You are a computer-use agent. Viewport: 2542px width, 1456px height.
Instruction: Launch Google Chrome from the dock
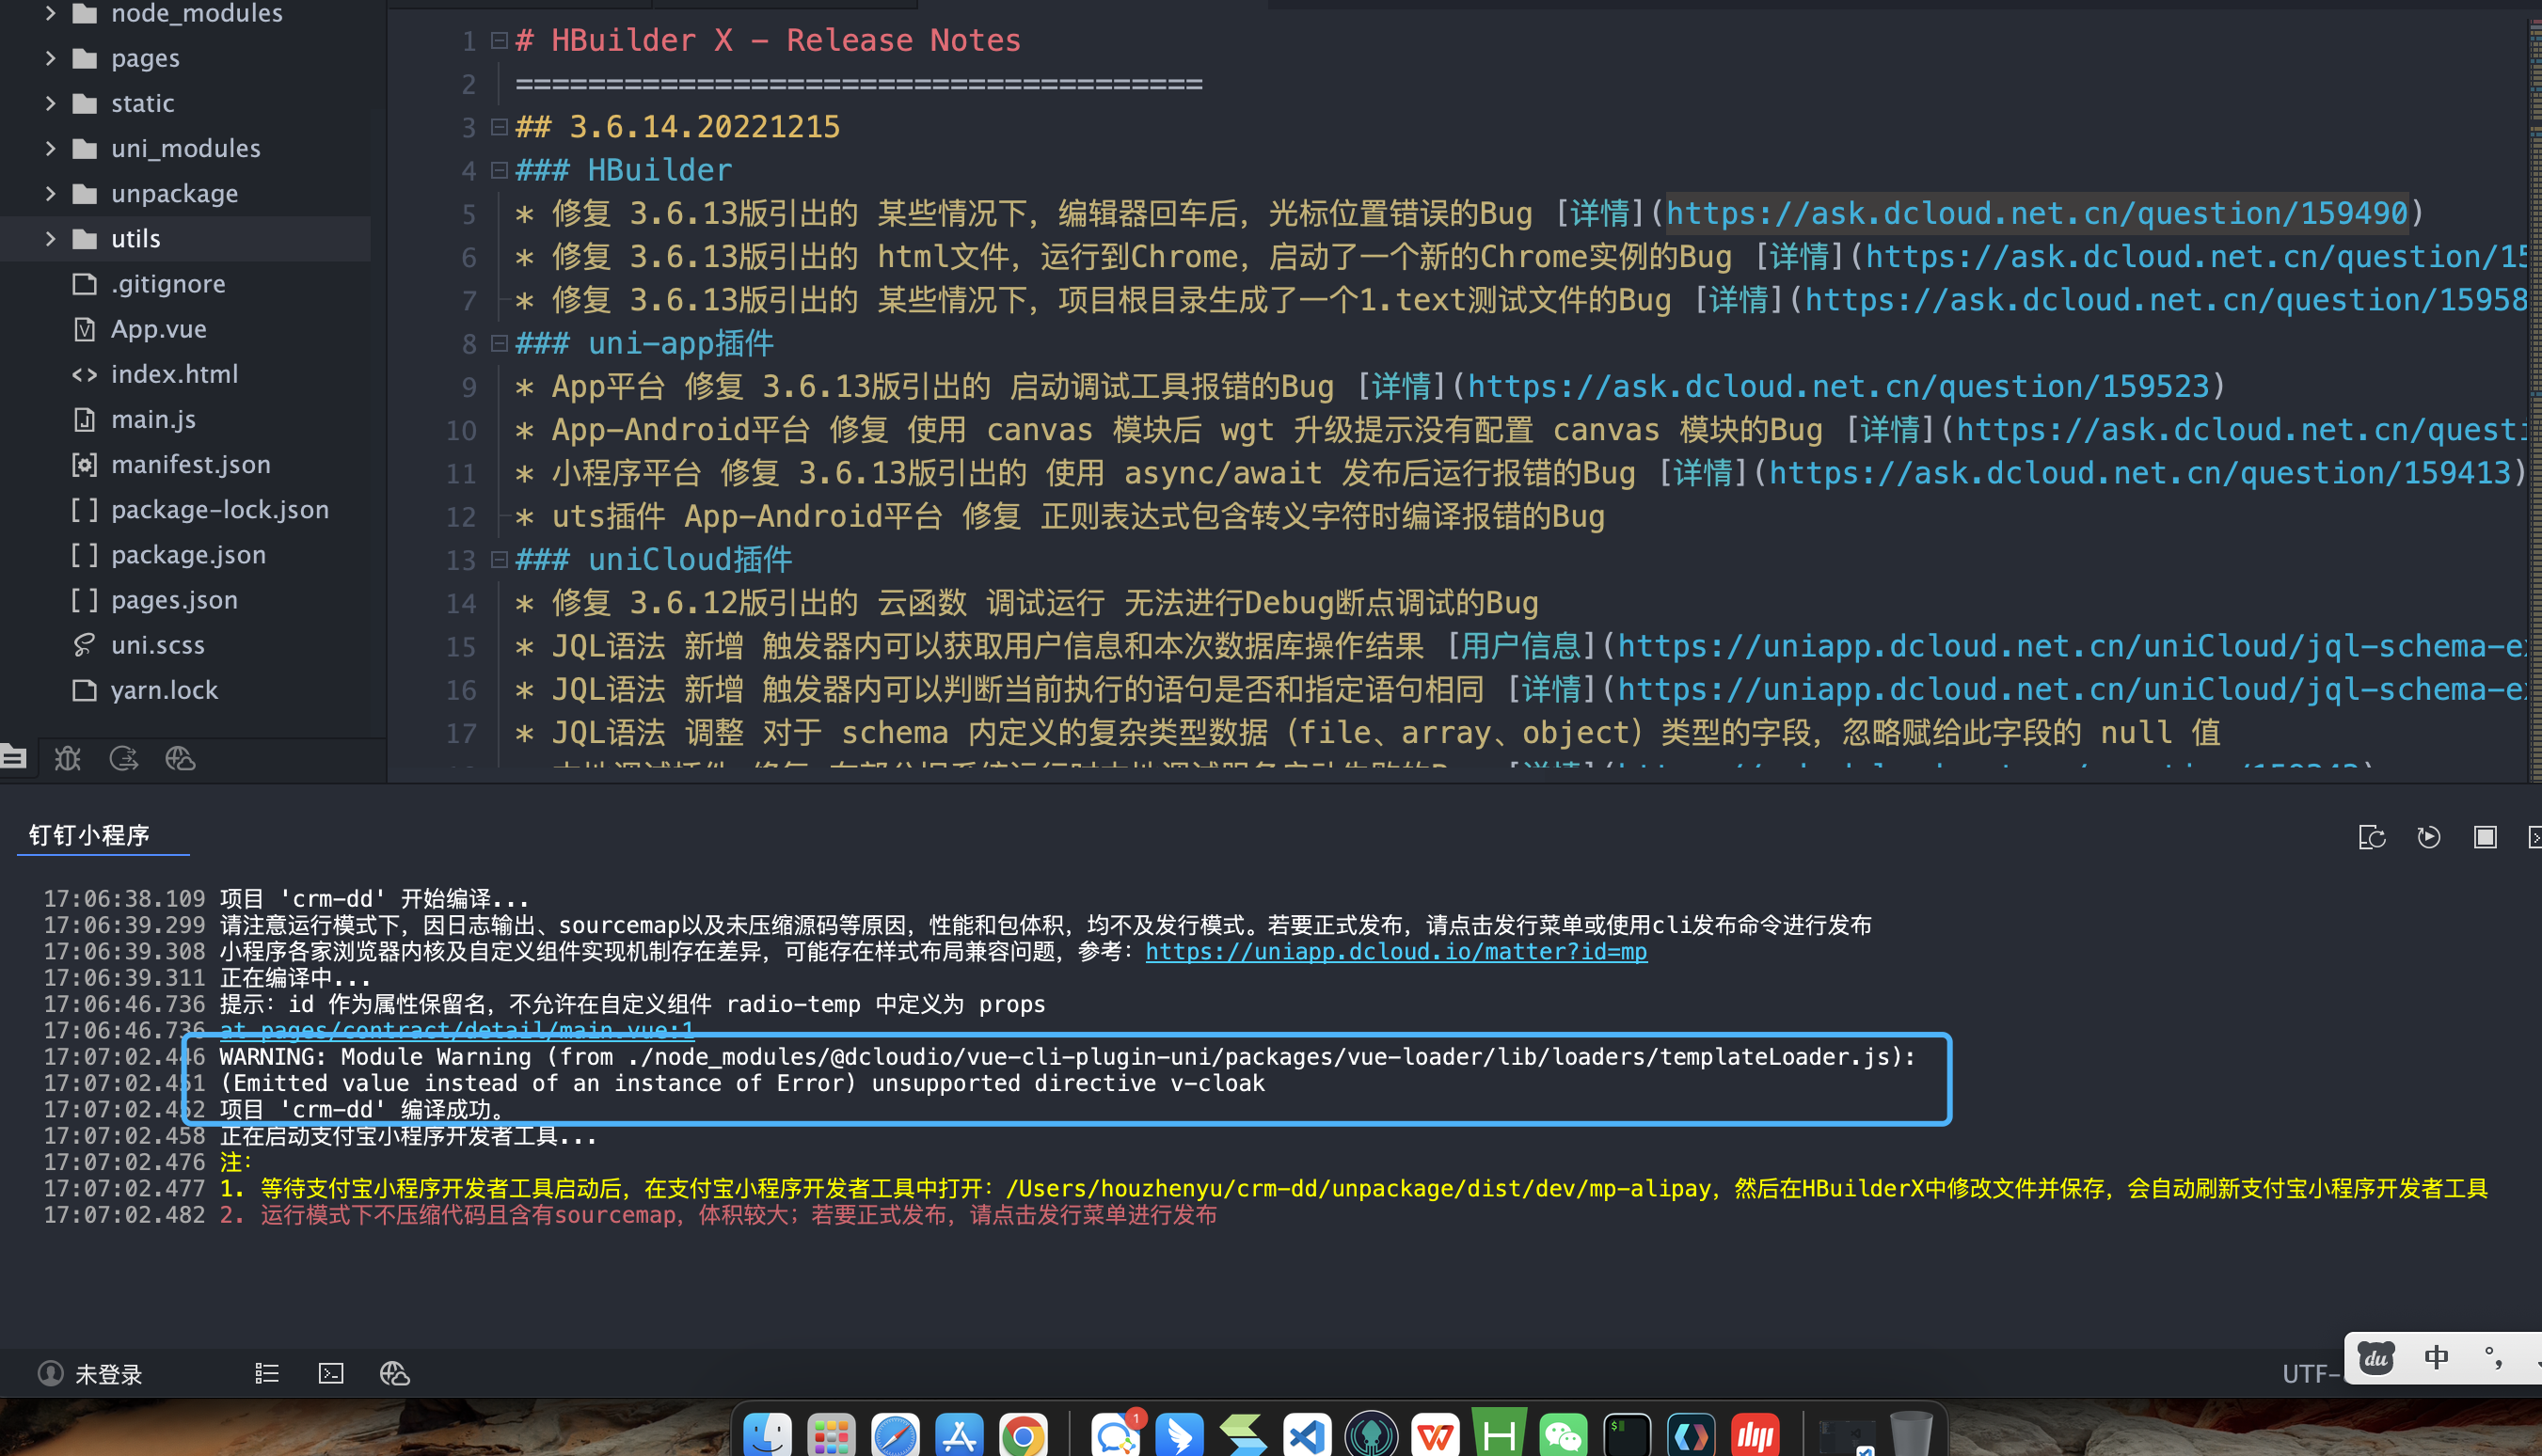(x=1023, y=1436)
